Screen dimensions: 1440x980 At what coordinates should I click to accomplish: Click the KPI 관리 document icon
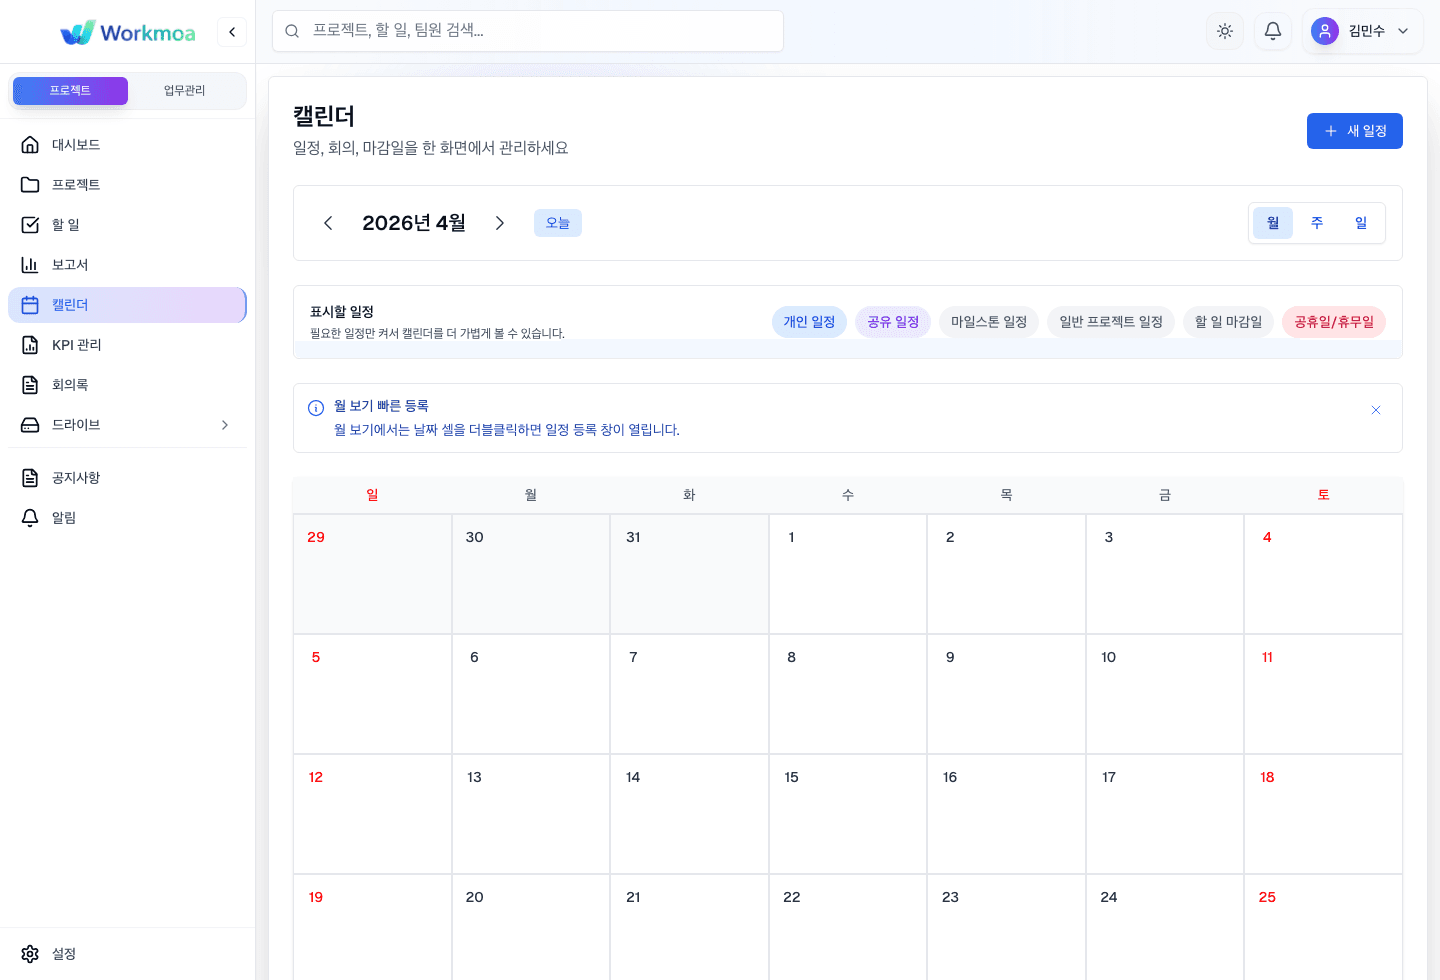coord(30,345)
